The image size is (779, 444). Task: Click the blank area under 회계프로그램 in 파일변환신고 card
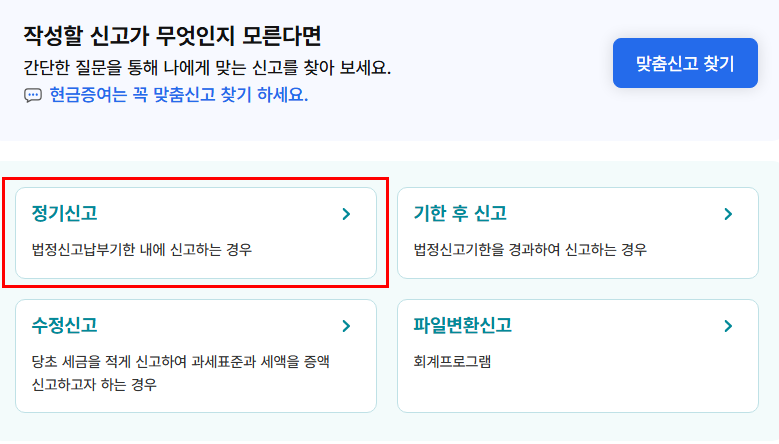578,390
